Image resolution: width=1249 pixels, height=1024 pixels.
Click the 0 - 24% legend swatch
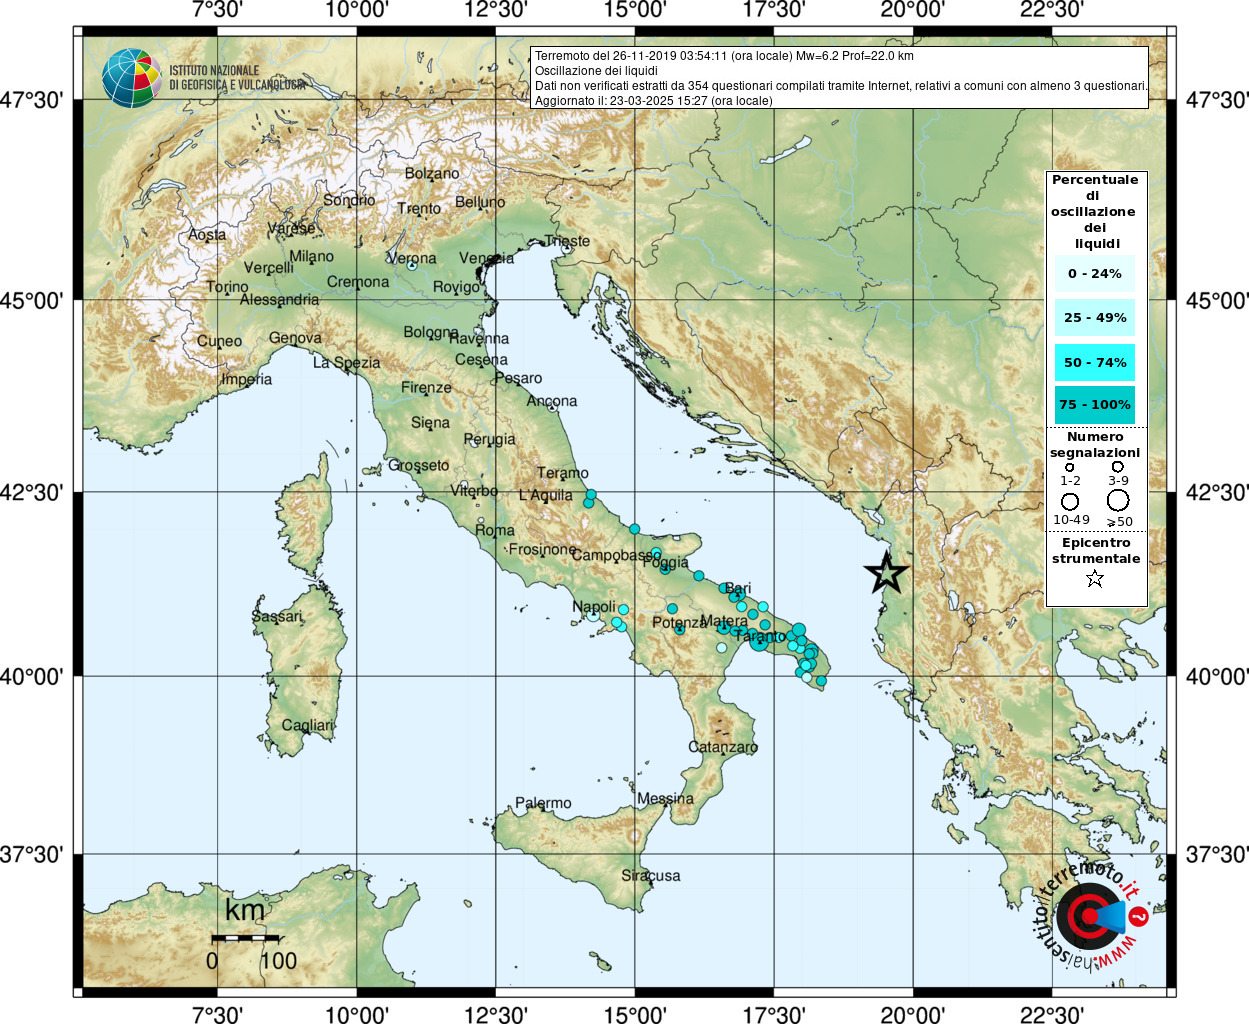pos(1095,274)
